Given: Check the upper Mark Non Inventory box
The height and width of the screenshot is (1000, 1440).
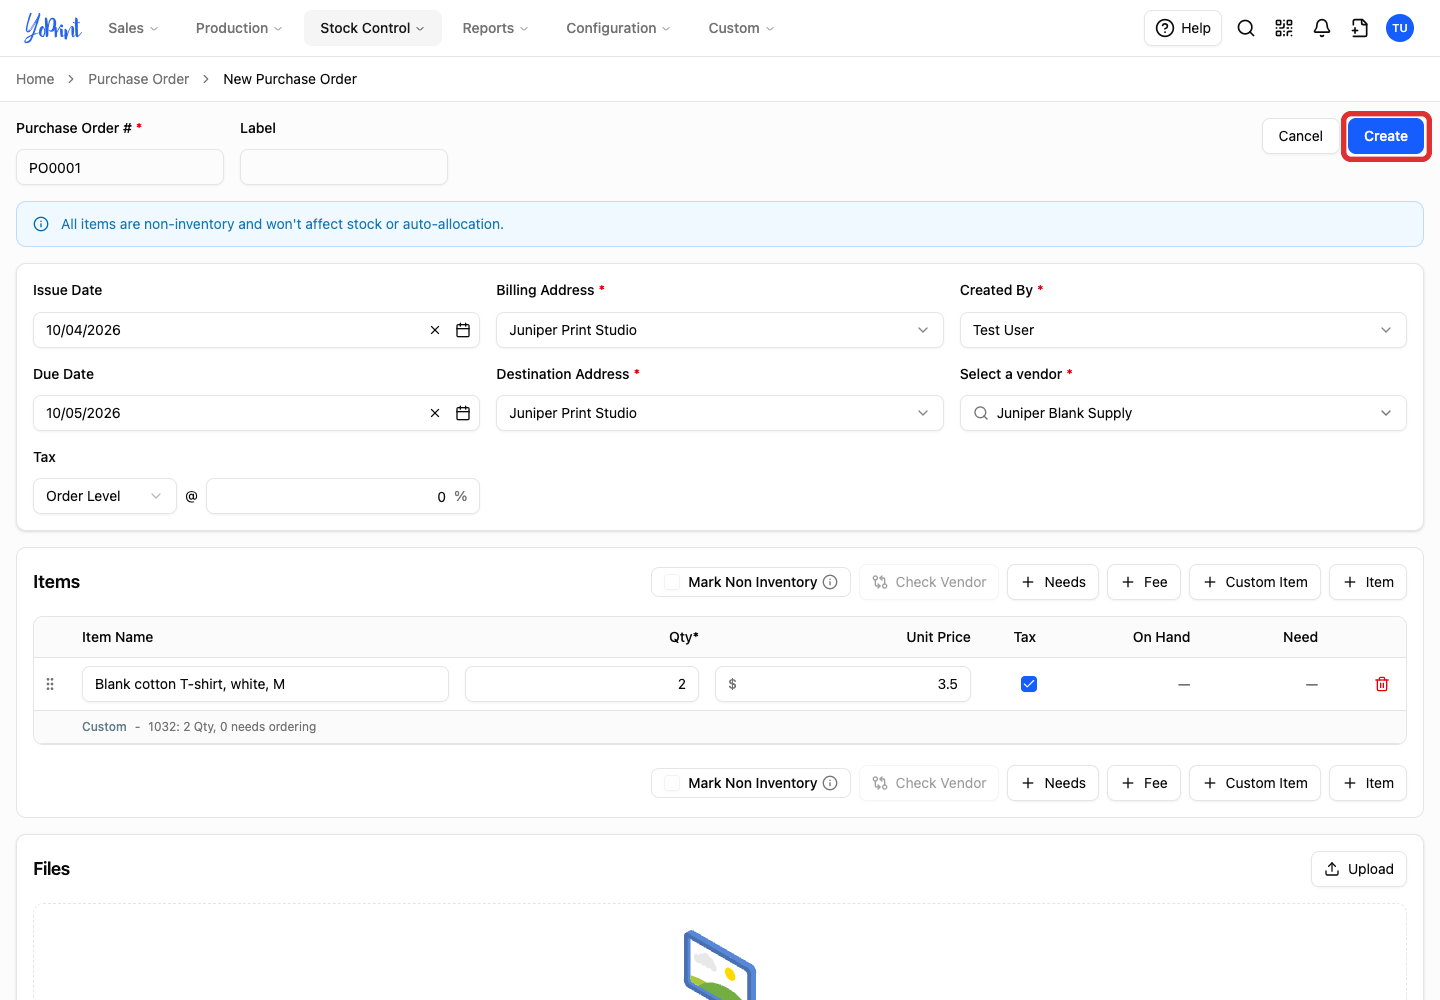Looking at the screenshot, I should click(672, 582).
